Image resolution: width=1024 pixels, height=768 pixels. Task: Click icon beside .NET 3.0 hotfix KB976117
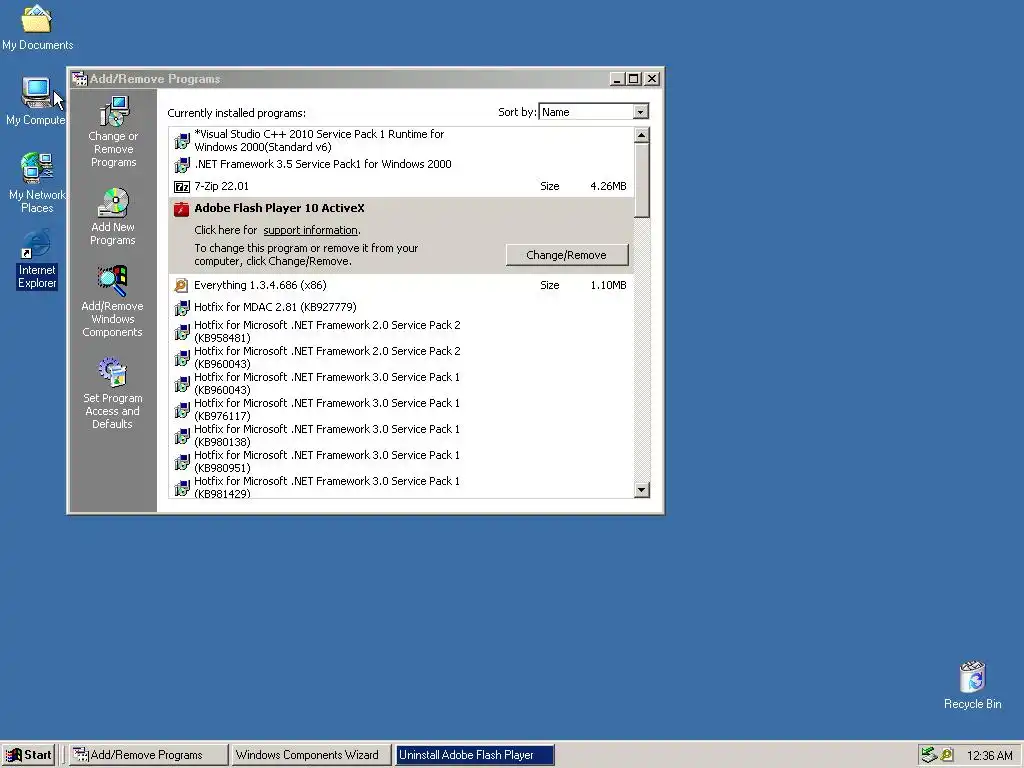click(182, 410)
